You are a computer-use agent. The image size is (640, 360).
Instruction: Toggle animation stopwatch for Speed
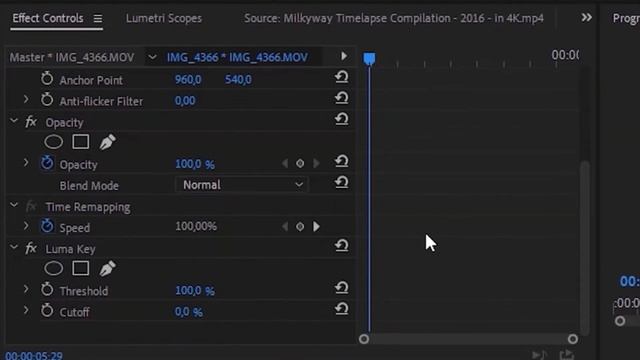(47, 226)
